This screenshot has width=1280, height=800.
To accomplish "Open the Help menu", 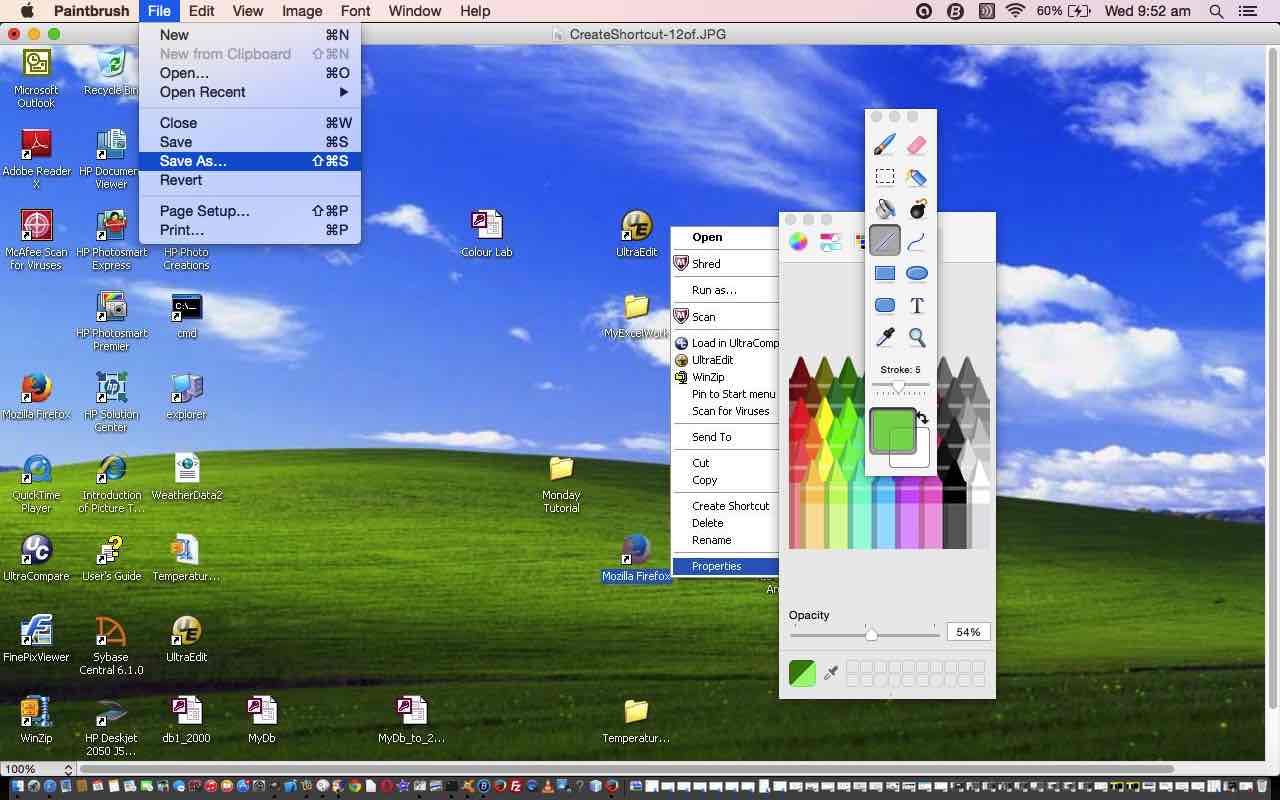I will pyautogui.click(x=475, y=11).
